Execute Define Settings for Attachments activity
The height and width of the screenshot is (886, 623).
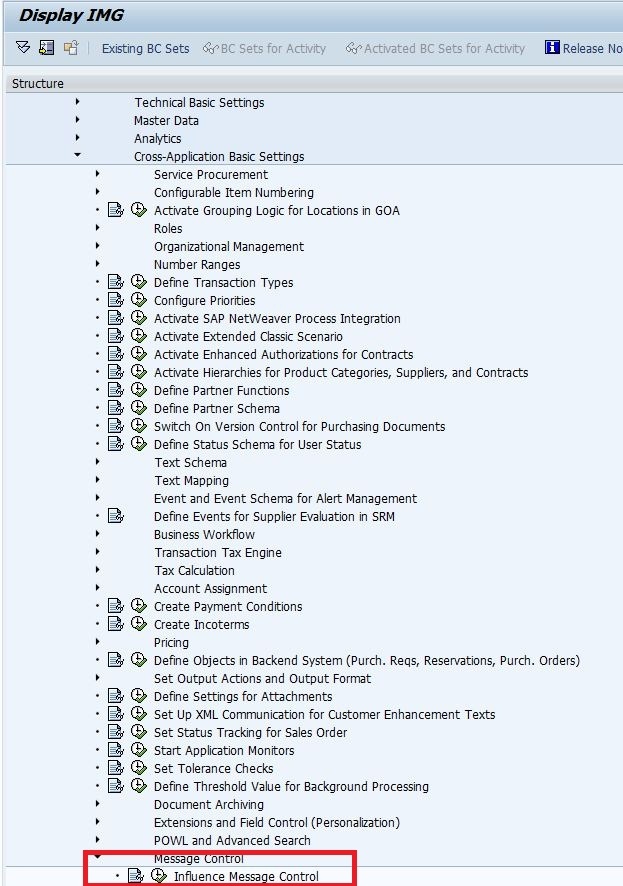[x=139, y=696]
